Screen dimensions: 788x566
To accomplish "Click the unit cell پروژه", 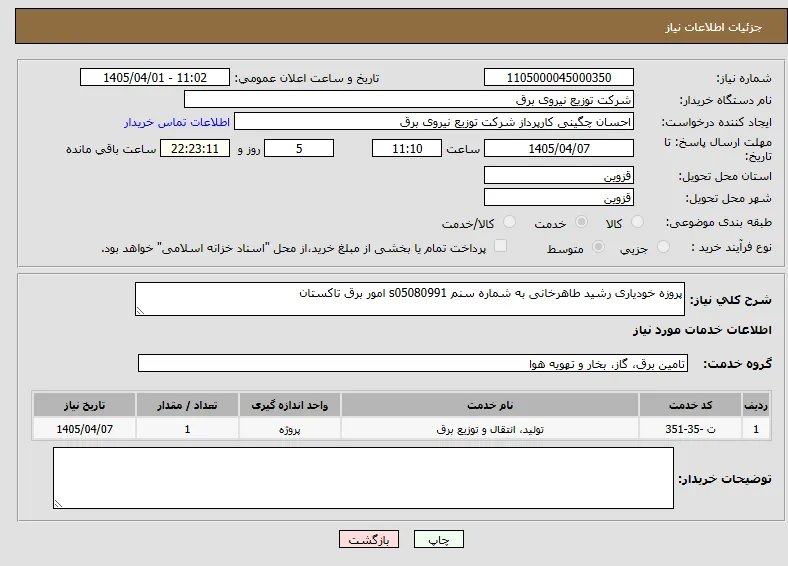I will (x=290, y=429).
